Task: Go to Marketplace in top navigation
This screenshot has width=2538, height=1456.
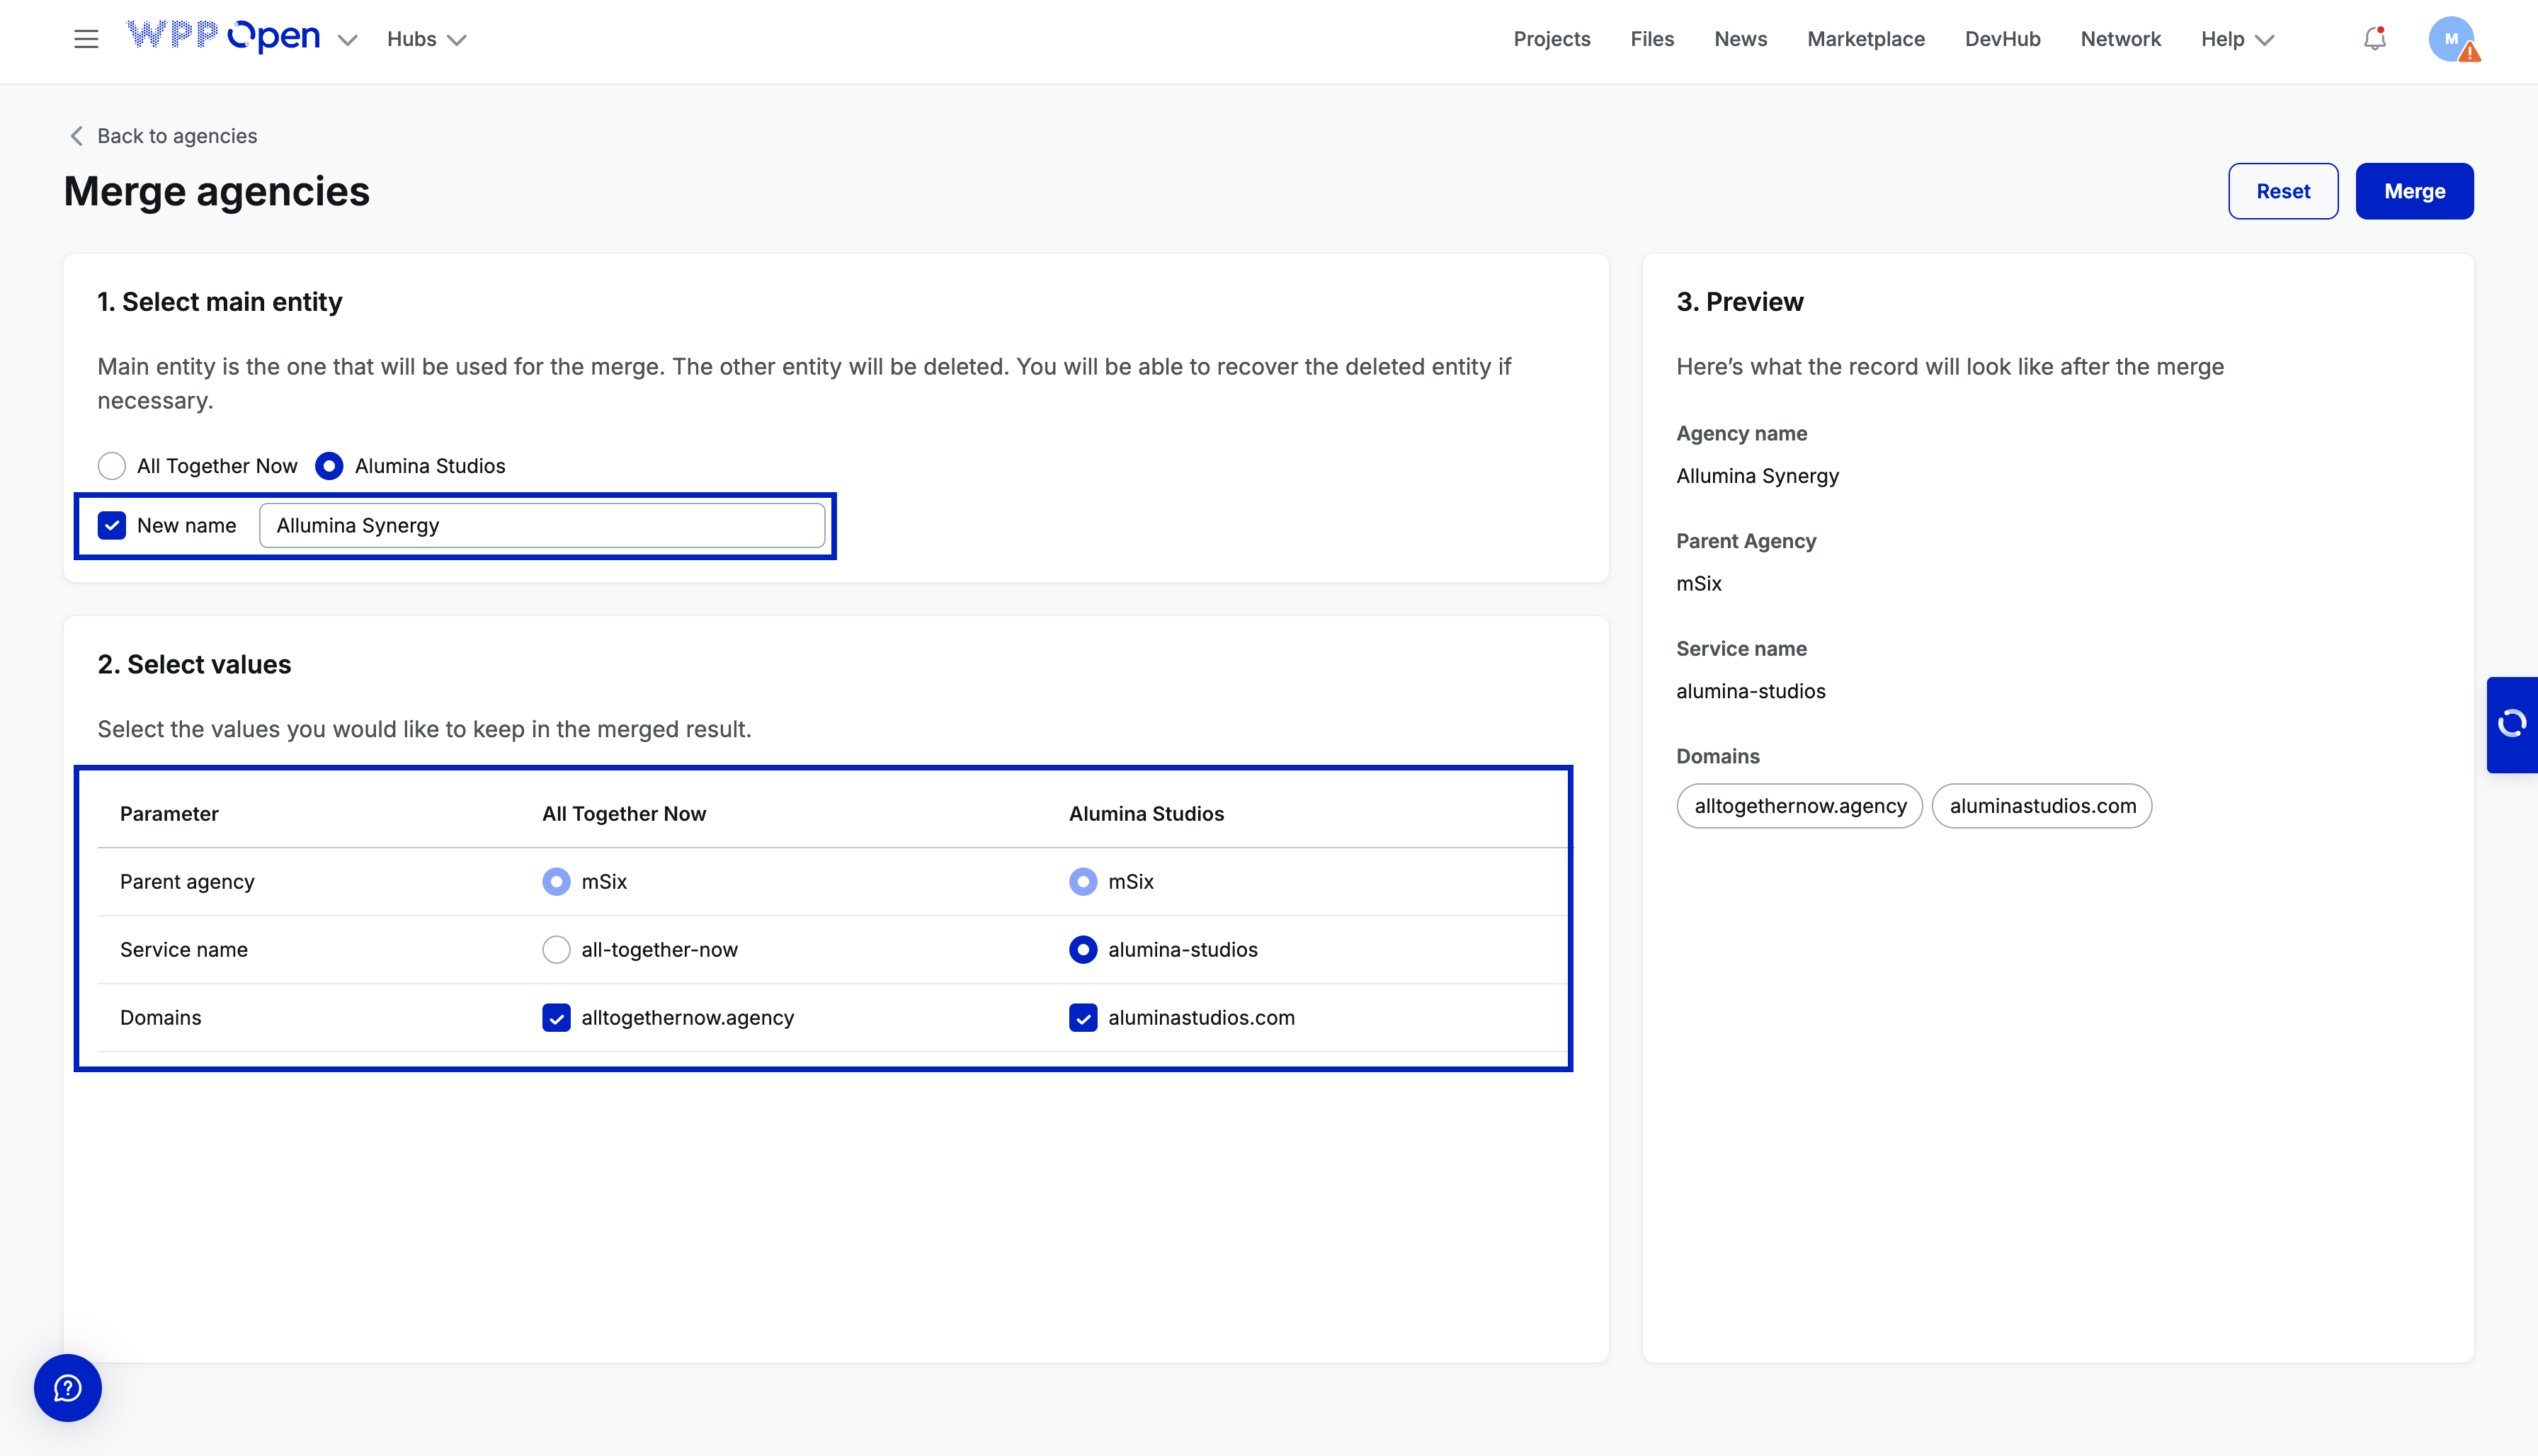Action: point(1865,39)
